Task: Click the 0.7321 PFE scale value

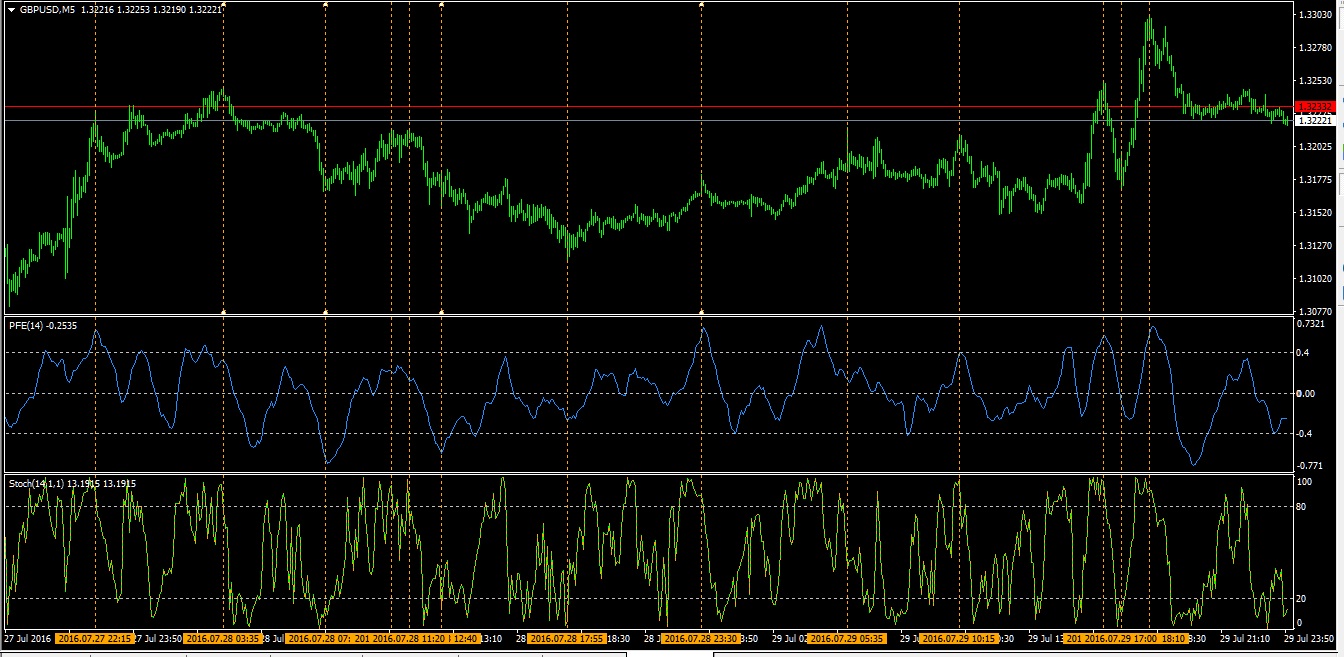Action: point(1311,323)
